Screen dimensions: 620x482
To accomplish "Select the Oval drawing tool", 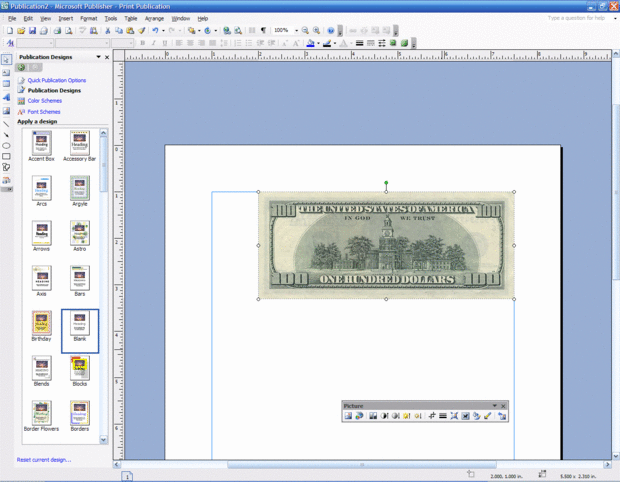I will click(x=6, y=146).
